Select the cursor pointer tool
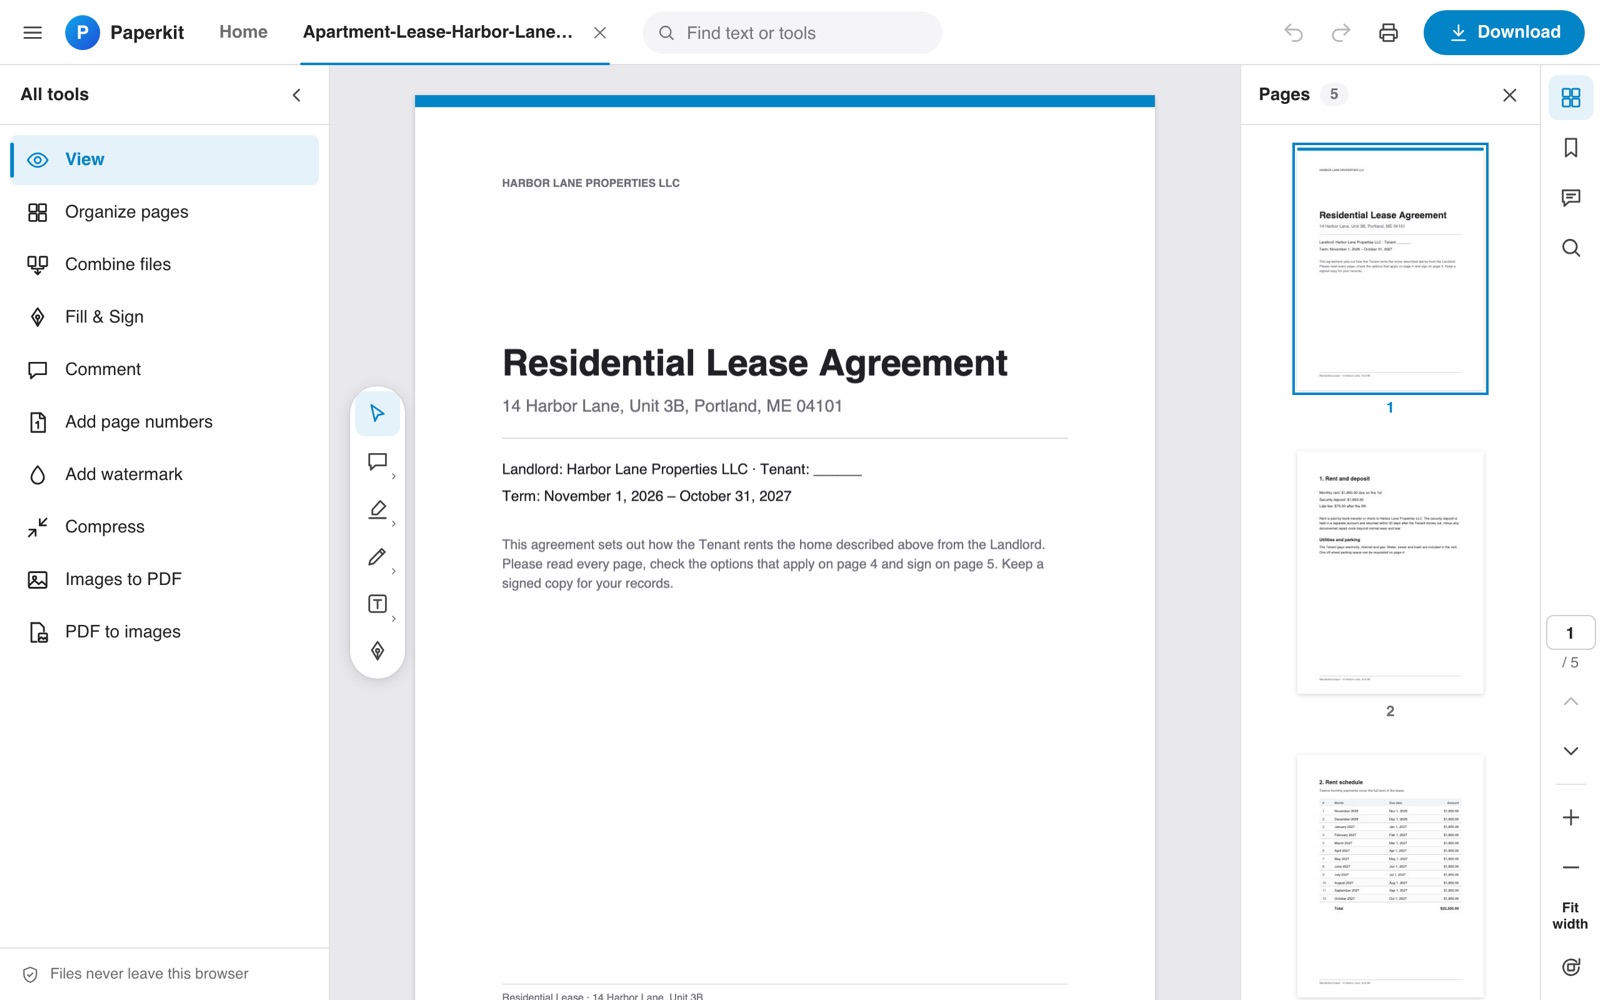Screen dimensions: 1600x1000 click(377, 414)
